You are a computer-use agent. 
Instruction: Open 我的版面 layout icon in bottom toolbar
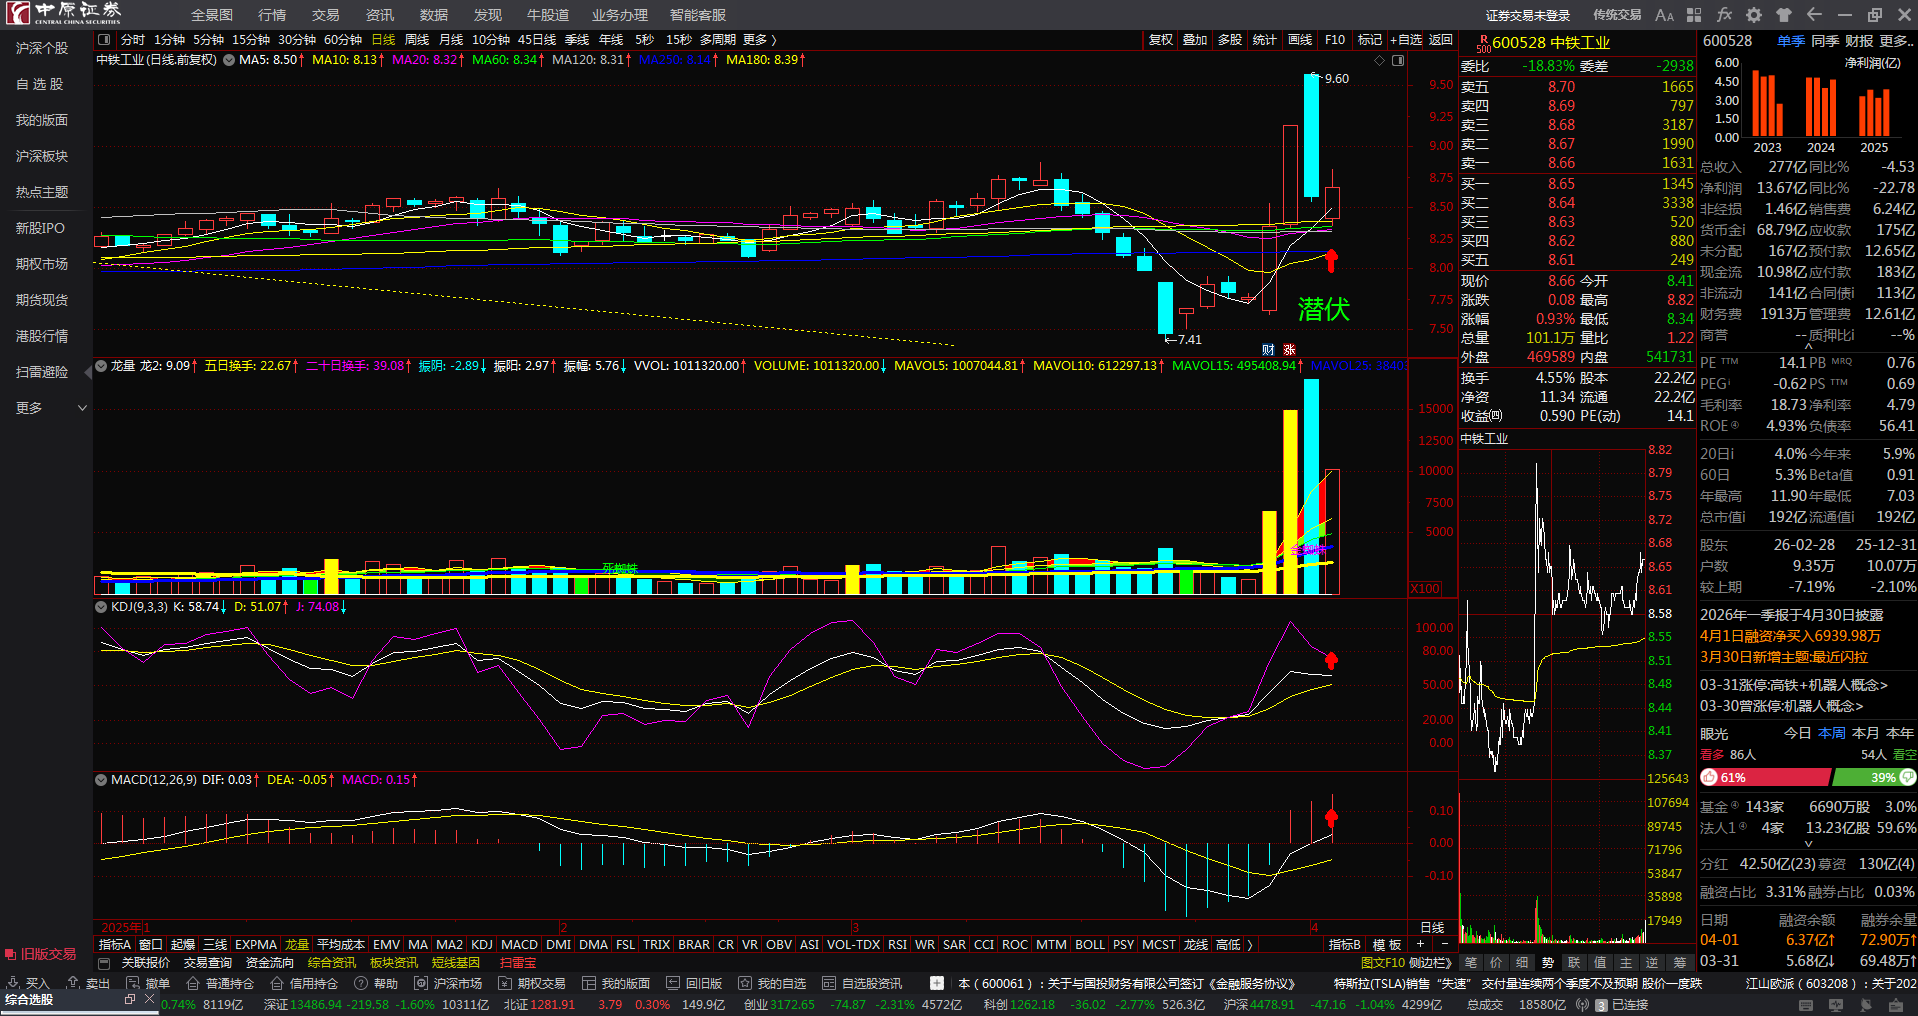tap(589, 983)
